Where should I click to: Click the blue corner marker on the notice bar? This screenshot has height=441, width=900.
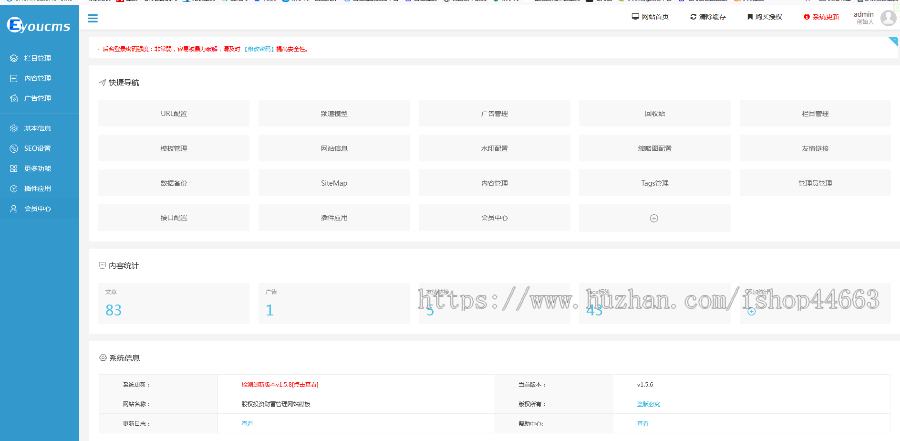[x=893, y=41]
